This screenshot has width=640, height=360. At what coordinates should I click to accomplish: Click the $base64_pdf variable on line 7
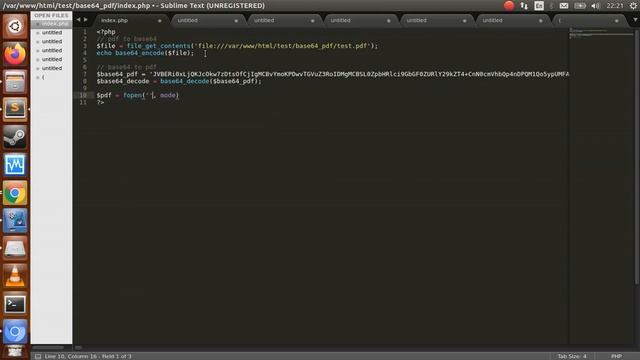[x=117, y=74]
